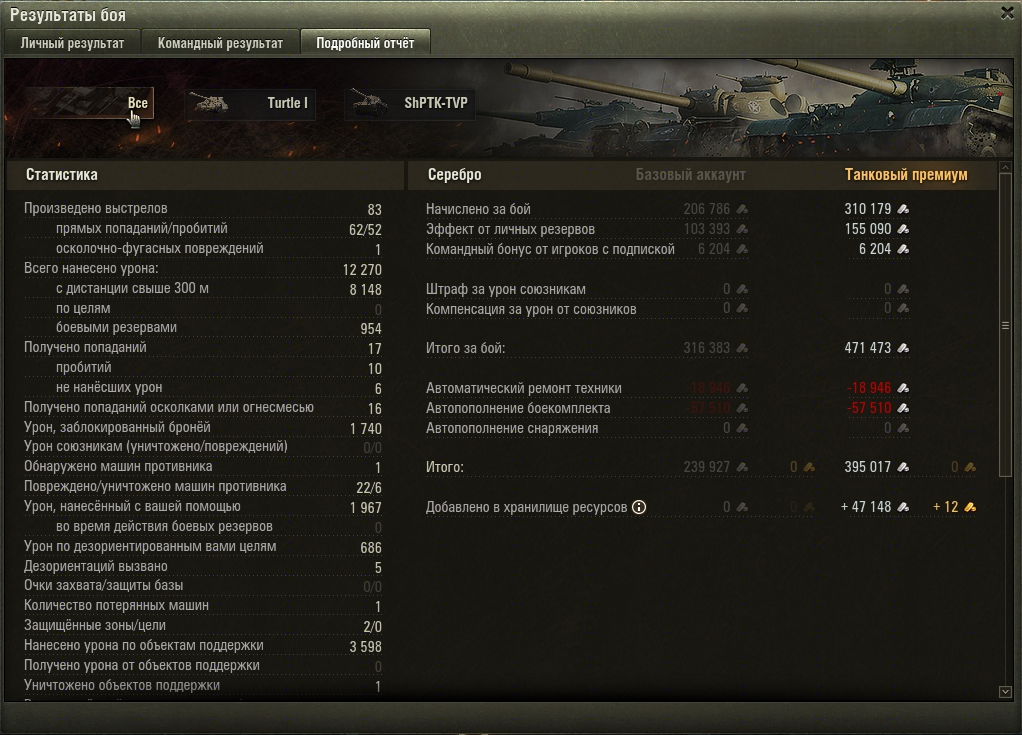The image size is (1022, 735).
Task: Select the Все vehicles filter
Action: 90,103
